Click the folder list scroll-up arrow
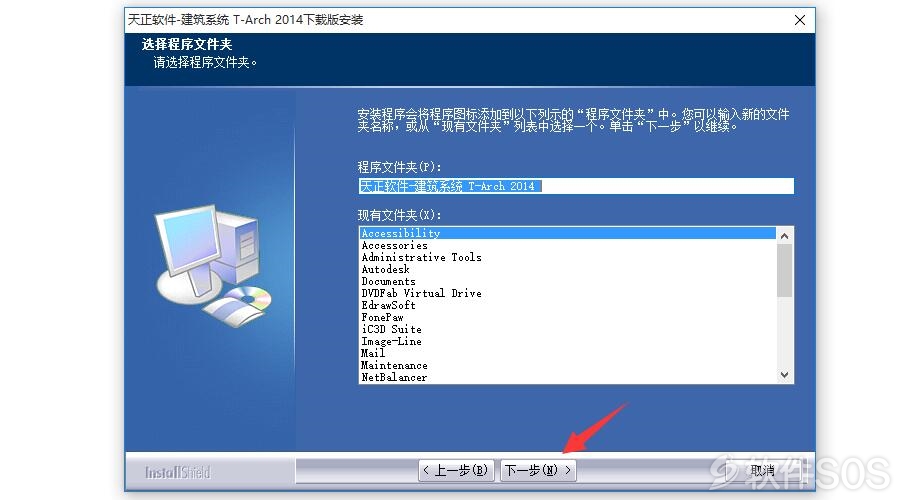The image size is (905, 500). [x=784, y=236]
